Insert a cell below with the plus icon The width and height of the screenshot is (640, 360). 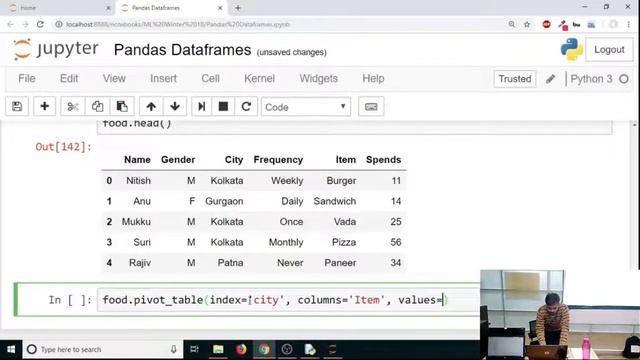tap(44, 107)
